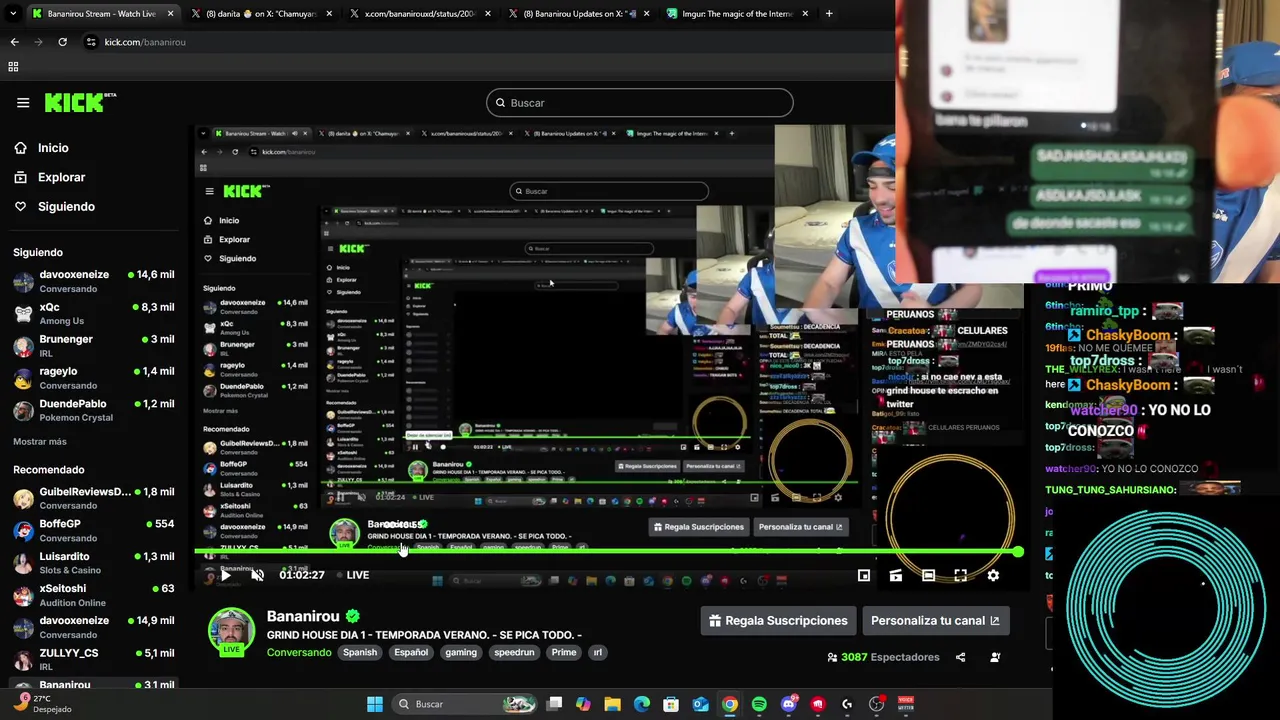
Task: Click the main Kick Buscar search field
Action: (639, 103)
